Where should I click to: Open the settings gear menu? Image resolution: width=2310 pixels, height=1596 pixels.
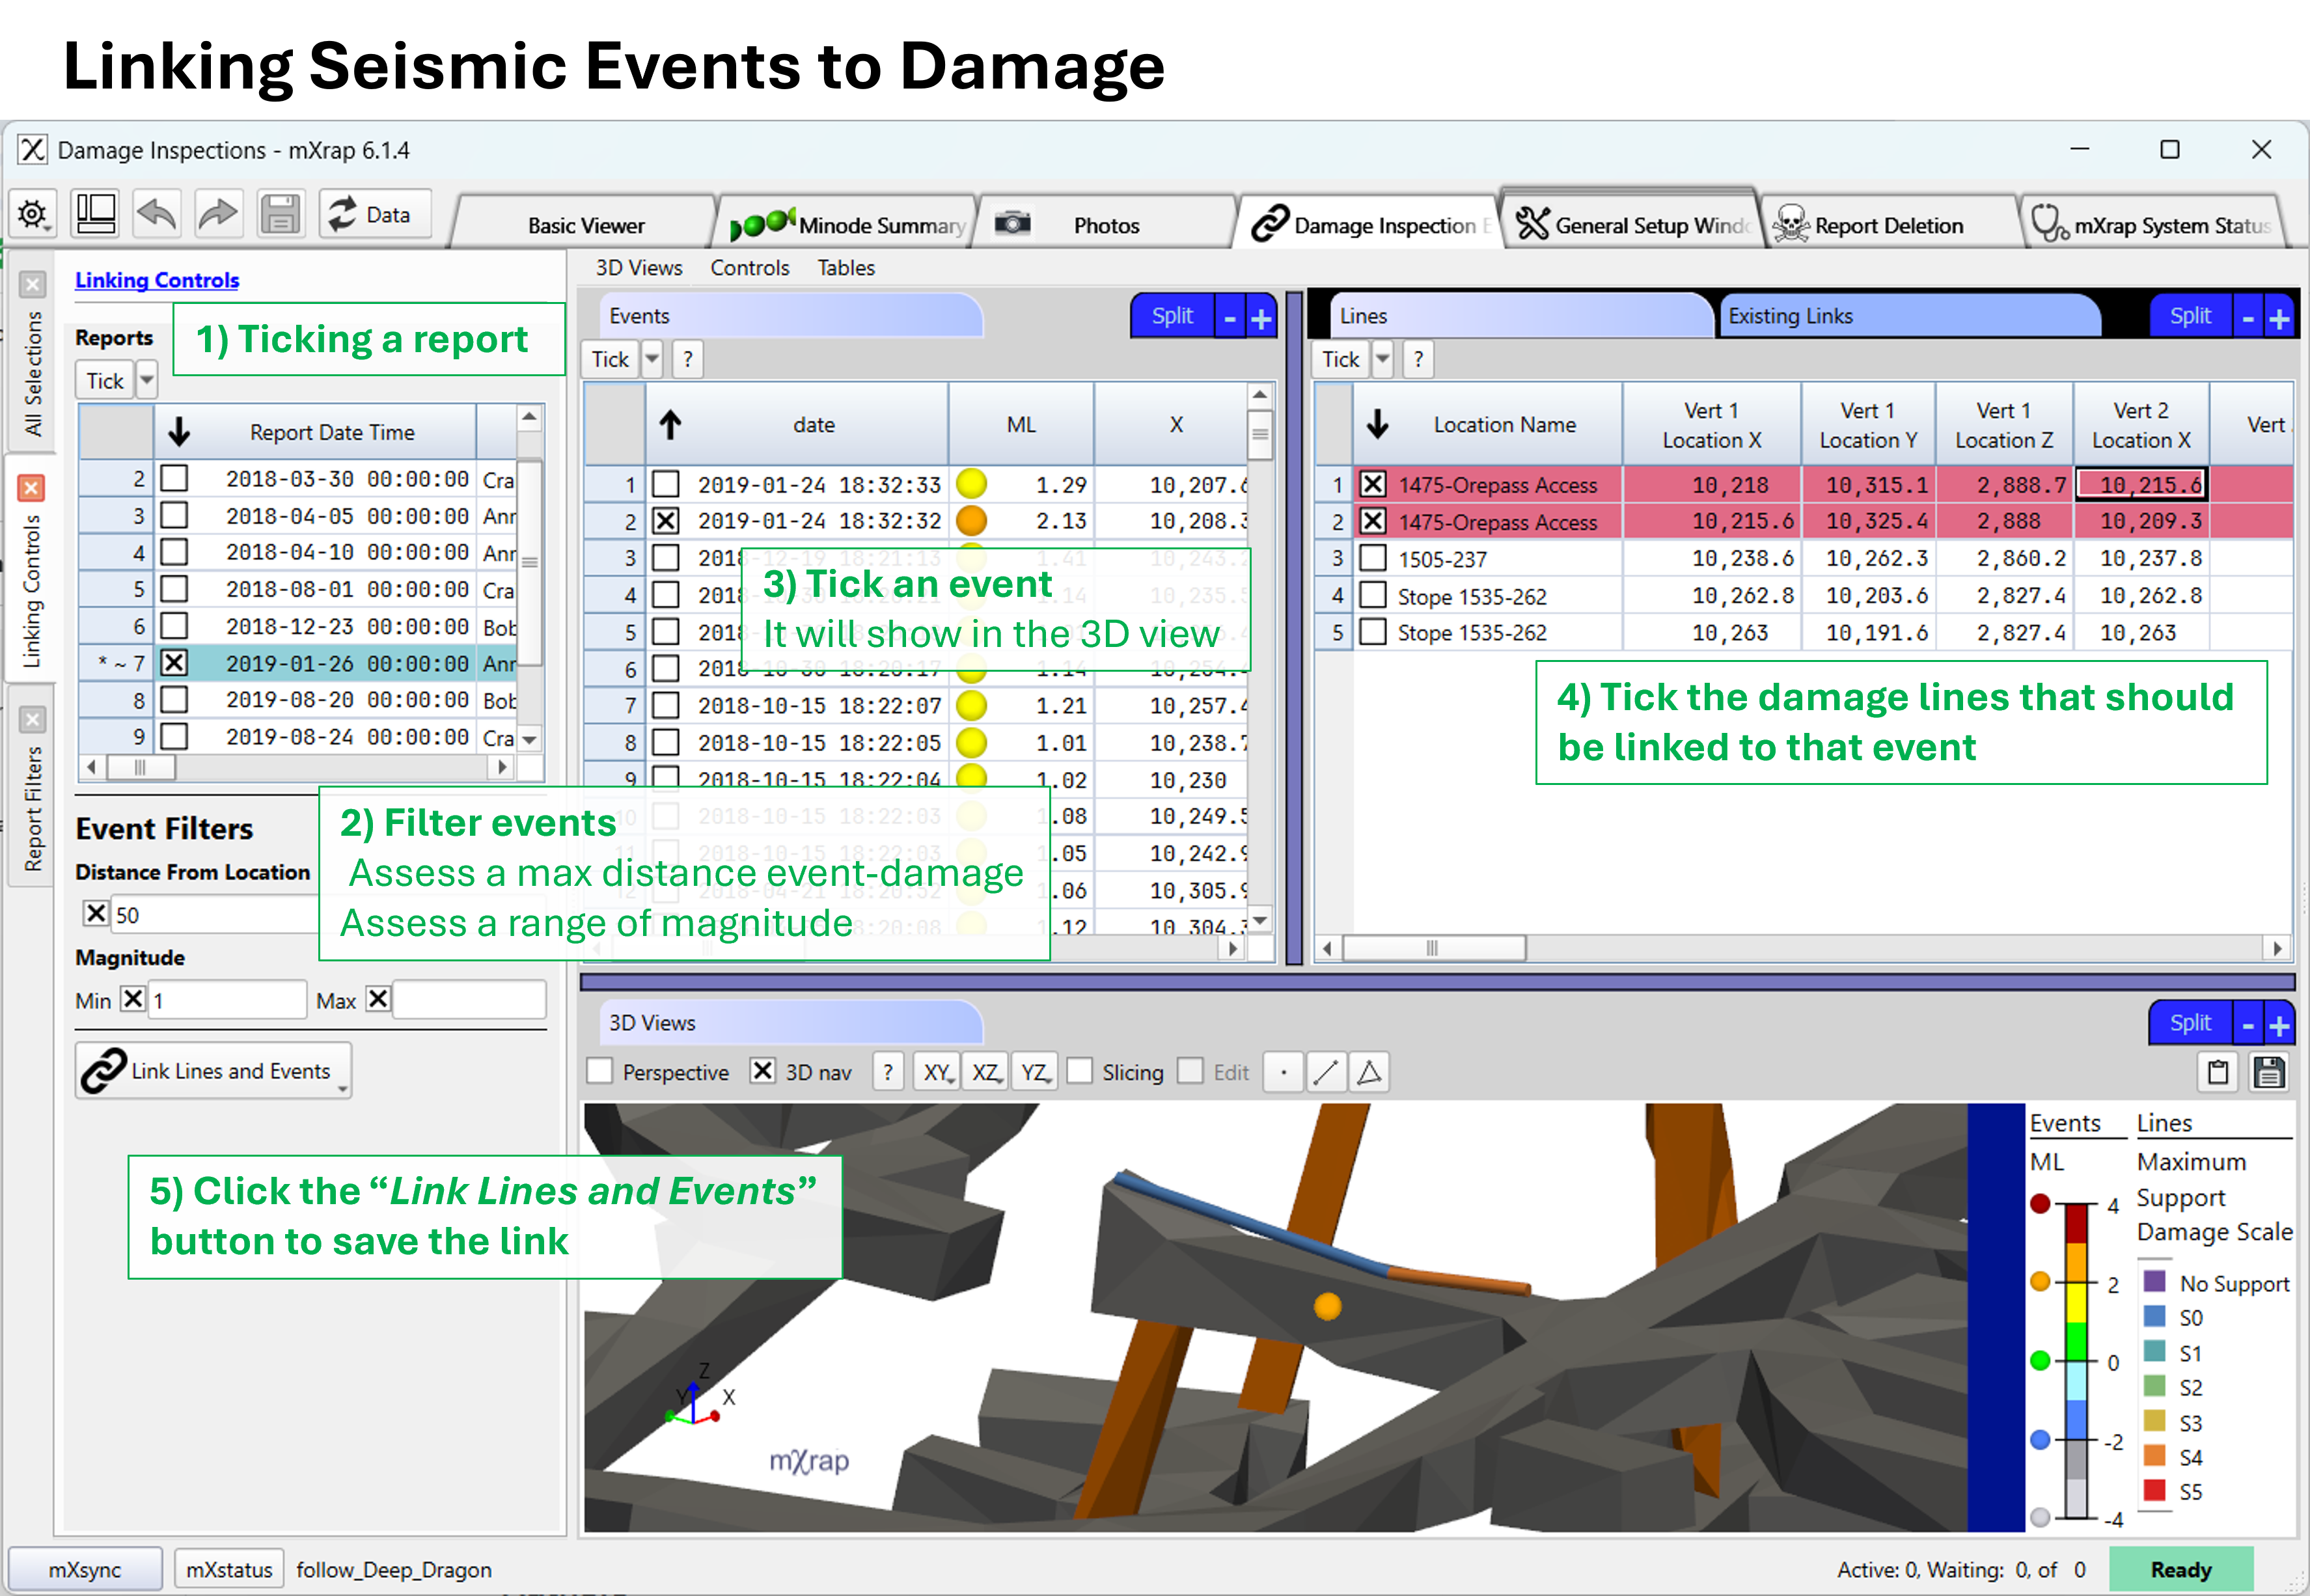click(x=33, y=214)
